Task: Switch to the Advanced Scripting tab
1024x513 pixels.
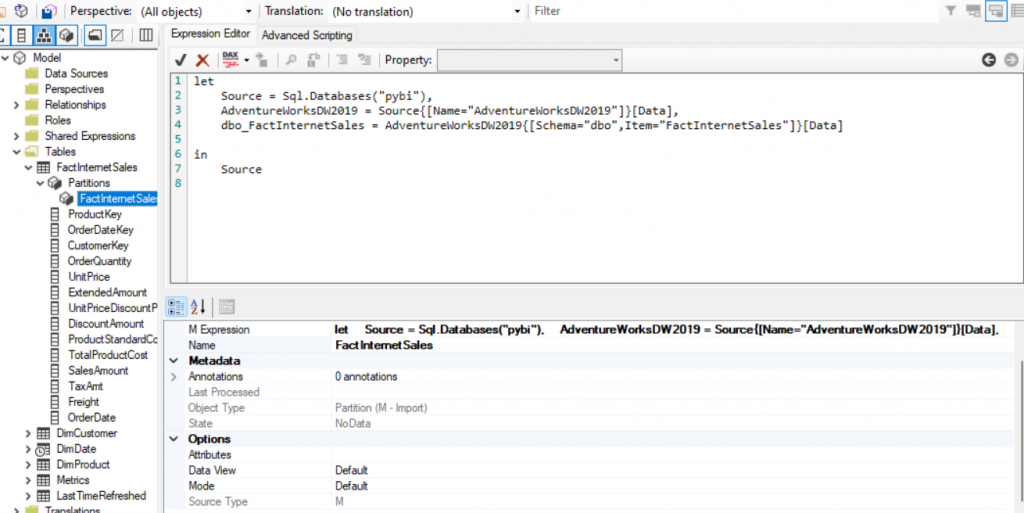Action: pyautogui.click(x=307, y=35)
